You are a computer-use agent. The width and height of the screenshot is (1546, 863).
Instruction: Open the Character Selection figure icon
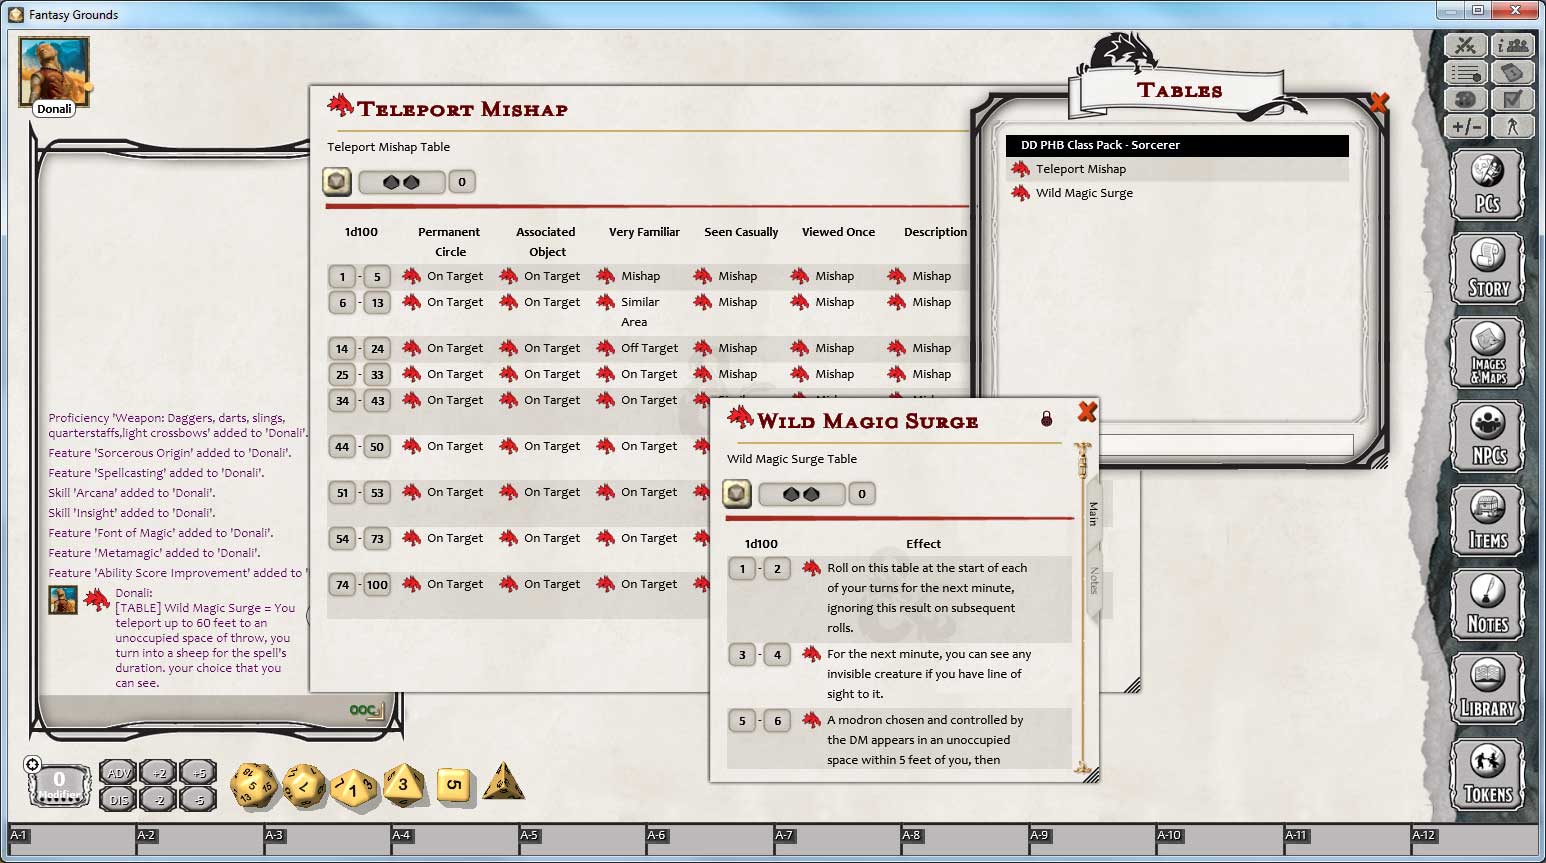[x=1514, y=127]
